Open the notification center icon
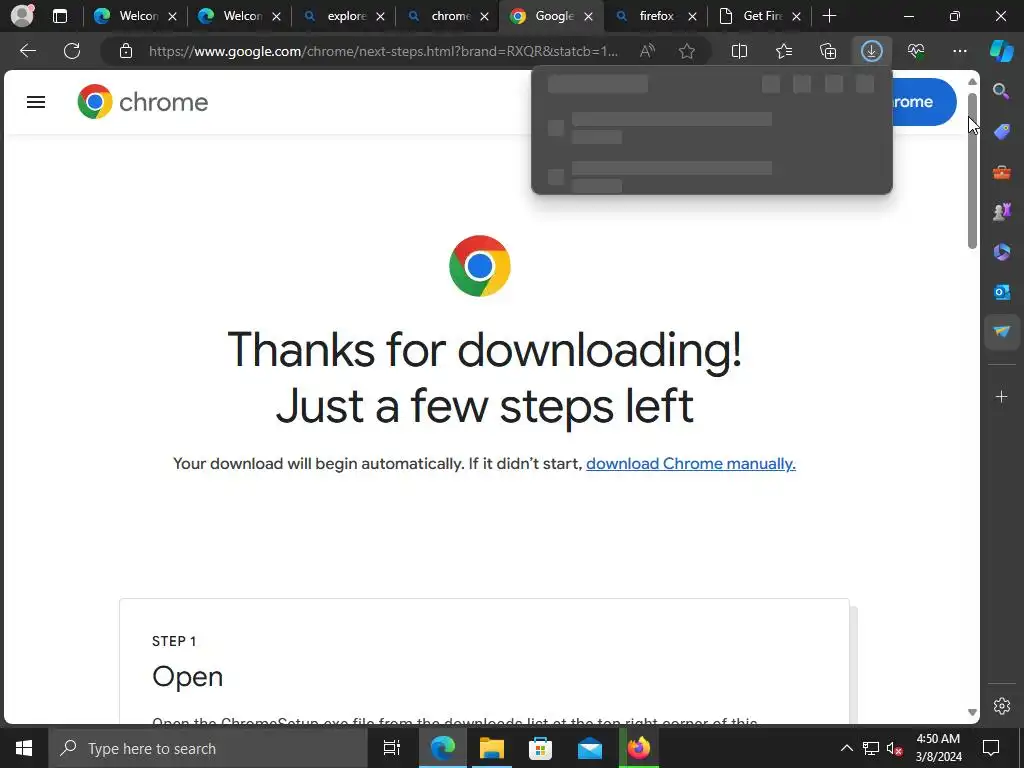This screenshot has height=768, width=1024. tap(991, 748)
